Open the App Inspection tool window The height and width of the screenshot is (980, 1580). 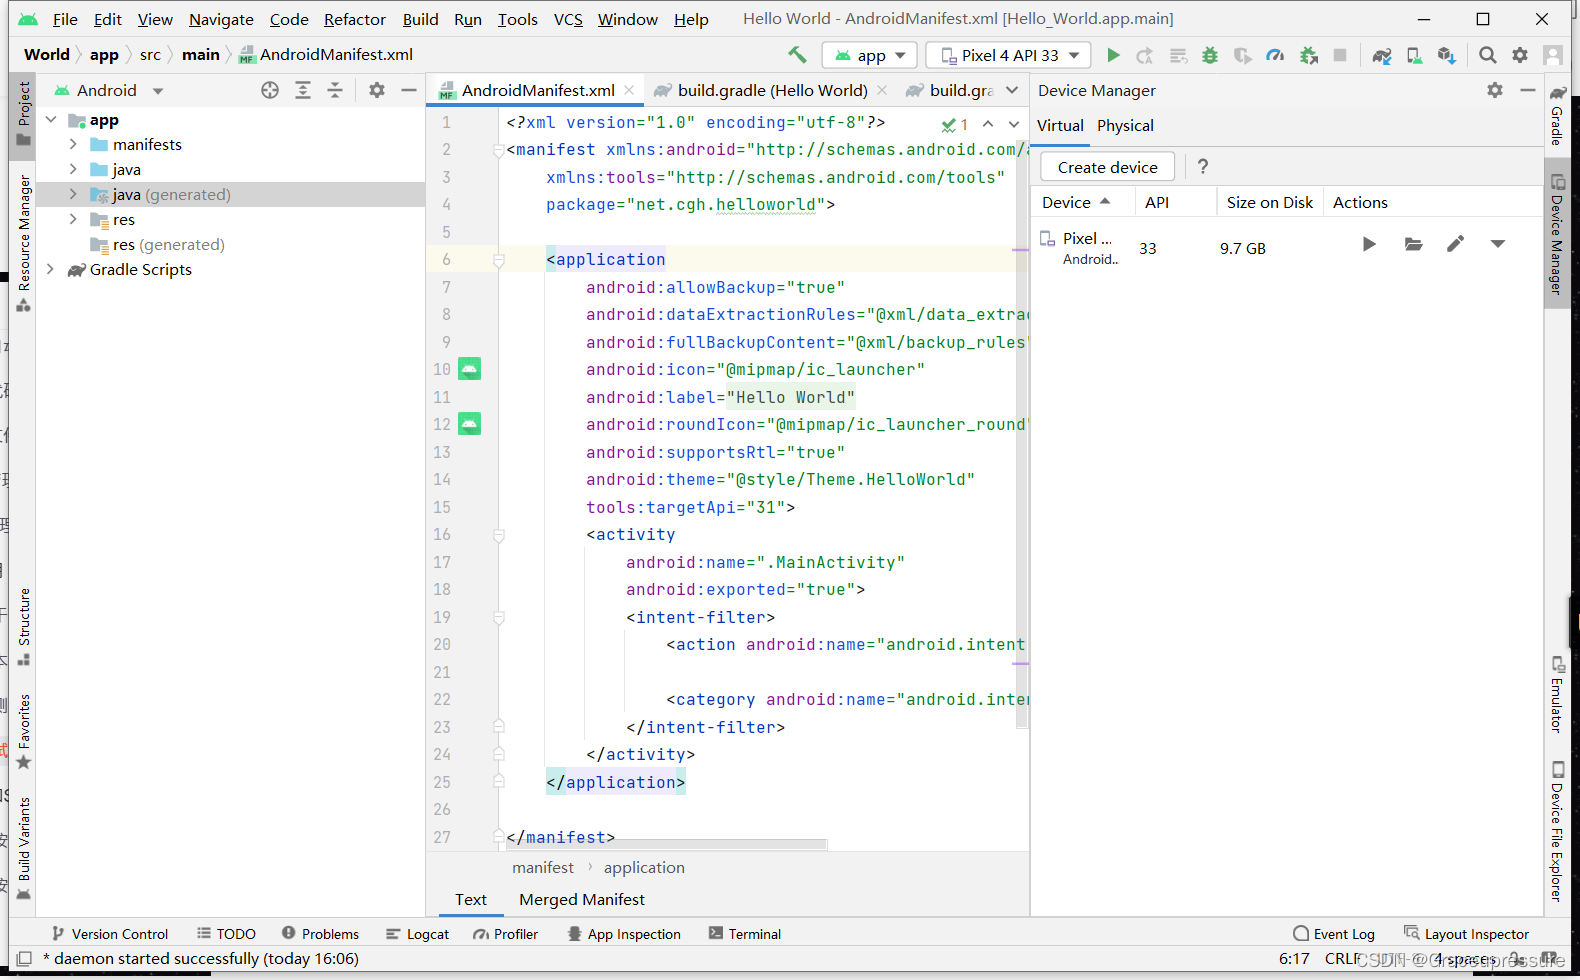[x=624, y=934]
